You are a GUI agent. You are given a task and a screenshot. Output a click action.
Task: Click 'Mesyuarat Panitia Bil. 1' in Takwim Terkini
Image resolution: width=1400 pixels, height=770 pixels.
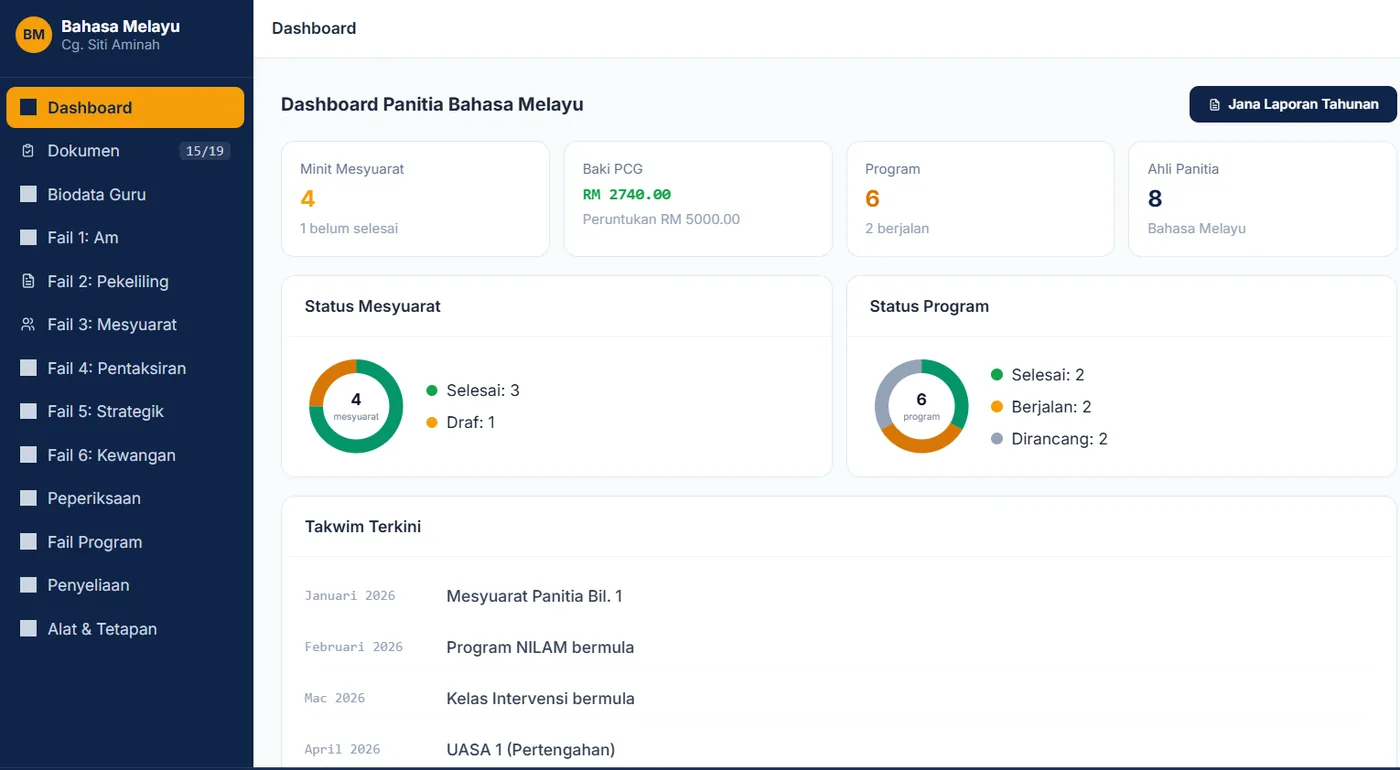535,596
